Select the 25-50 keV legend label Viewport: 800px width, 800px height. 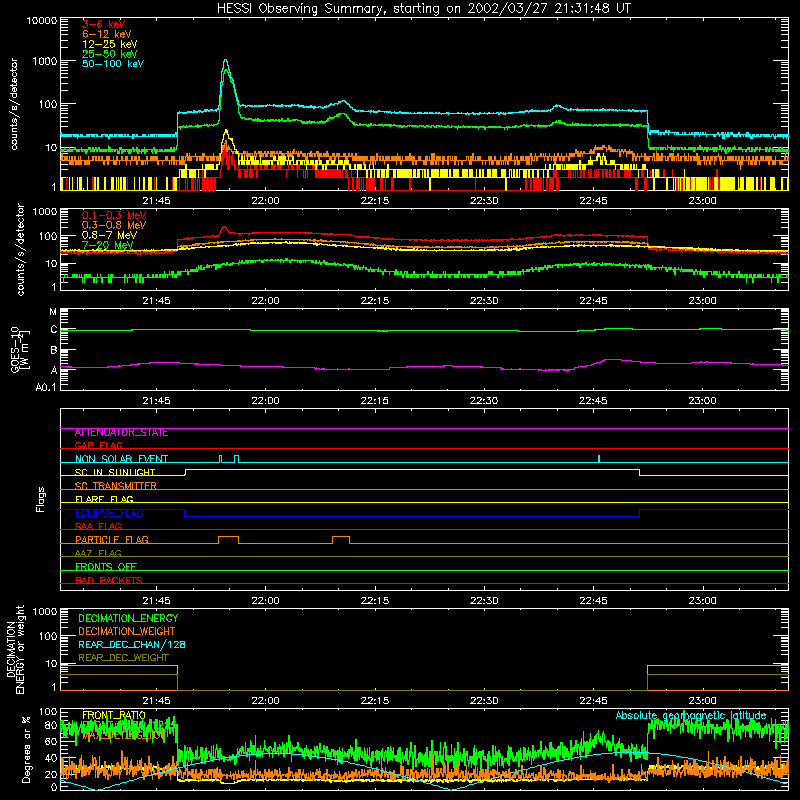point(110,54)
